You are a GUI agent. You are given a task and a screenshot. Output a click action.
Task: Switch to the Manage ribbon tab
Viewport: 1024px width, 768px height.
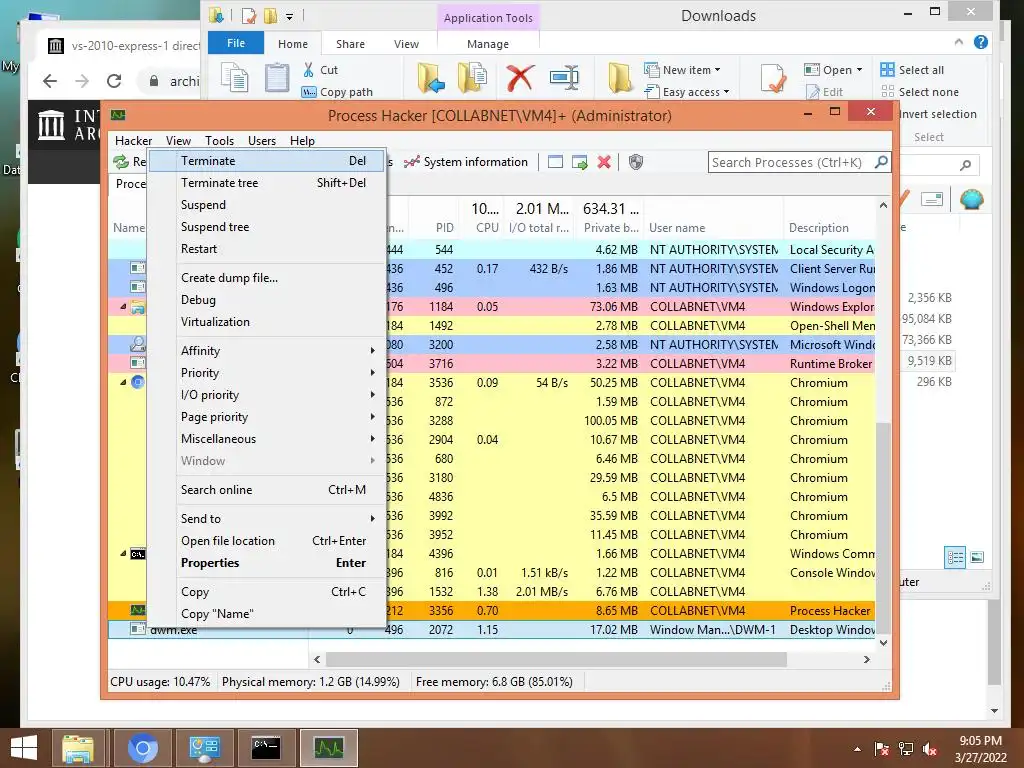point(488,44)
